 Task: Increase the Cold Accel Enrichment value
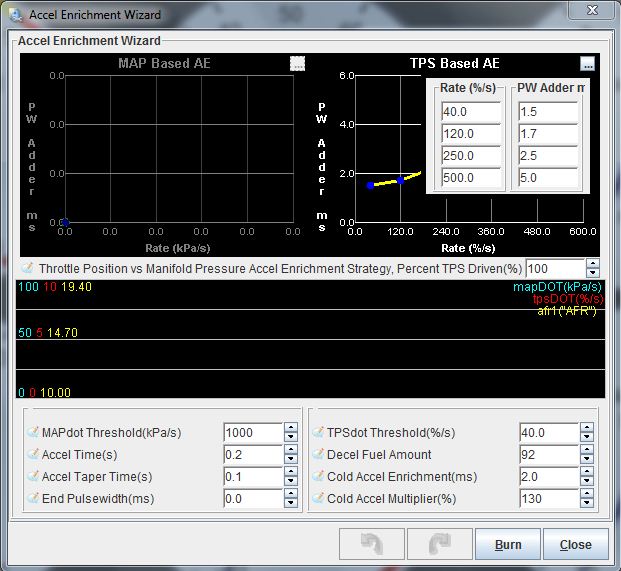[x=589, y=472]
